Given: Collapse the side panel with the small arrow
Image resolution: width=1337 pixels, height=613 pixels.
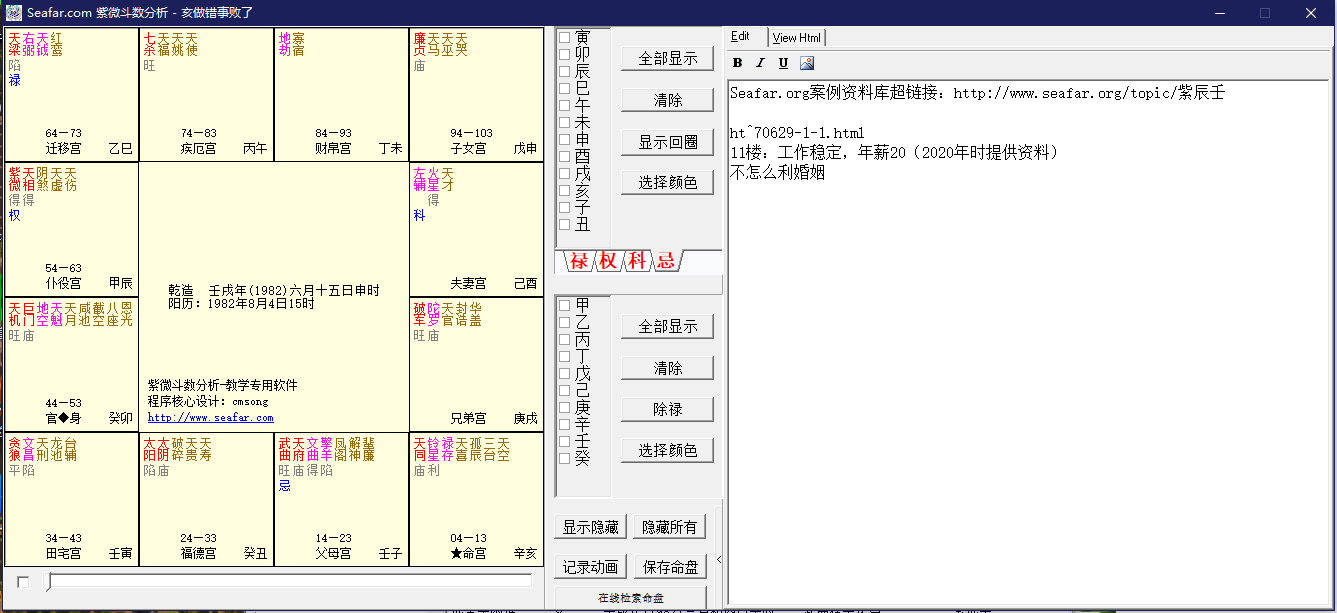Looking at the screenshot, I should 720,560.
